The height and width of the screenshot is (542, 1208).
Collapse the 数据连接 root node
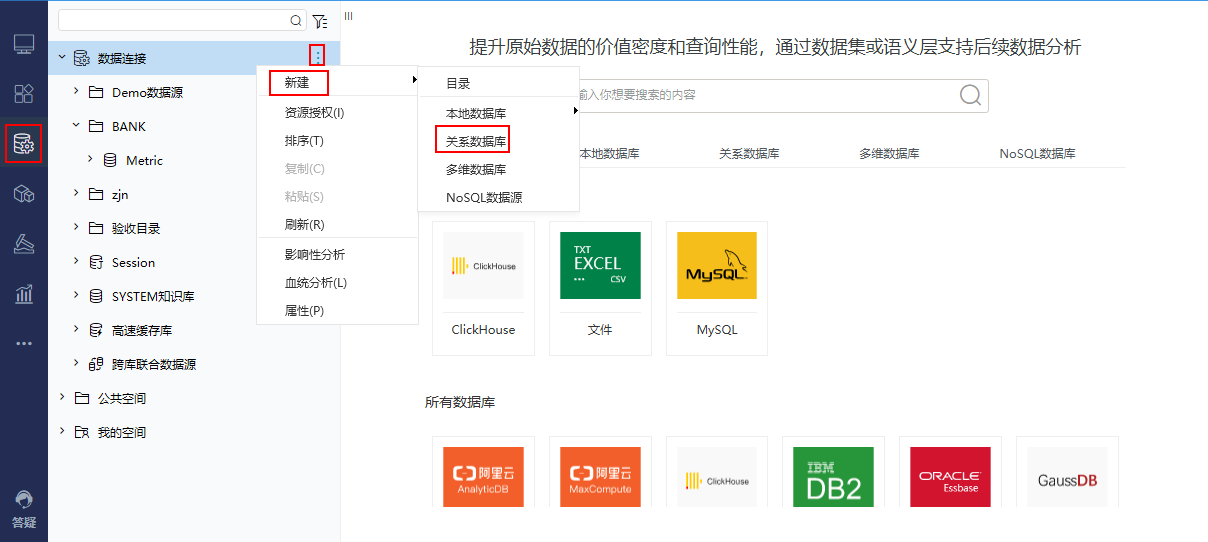(x=62, y=57)
